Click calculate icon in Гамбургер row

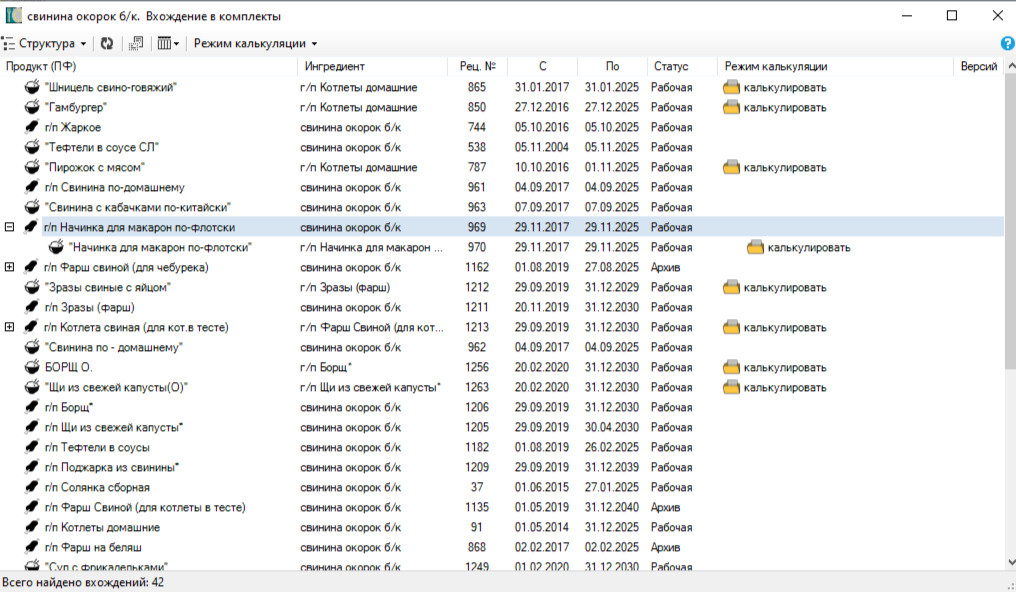point(731,108)
